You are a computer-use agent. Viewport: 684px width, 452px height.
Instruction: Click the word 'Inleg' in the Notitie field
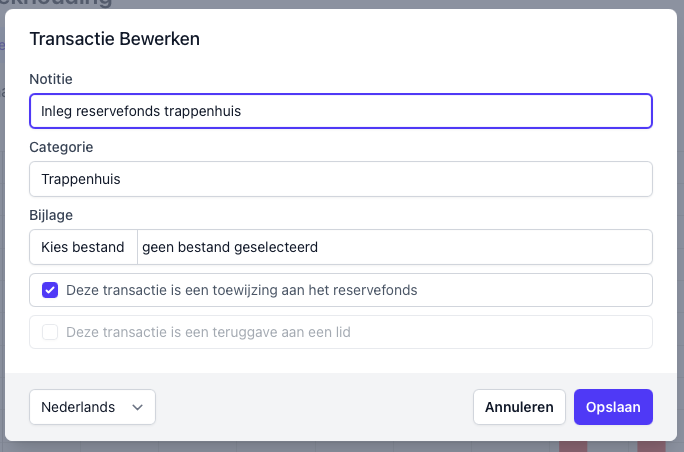click(57, 111)
